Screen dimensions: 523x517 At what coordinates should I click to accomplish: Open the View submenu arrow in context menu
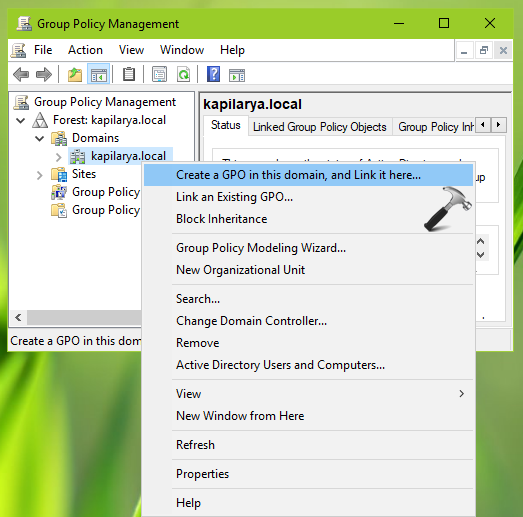tap(462, 394)
